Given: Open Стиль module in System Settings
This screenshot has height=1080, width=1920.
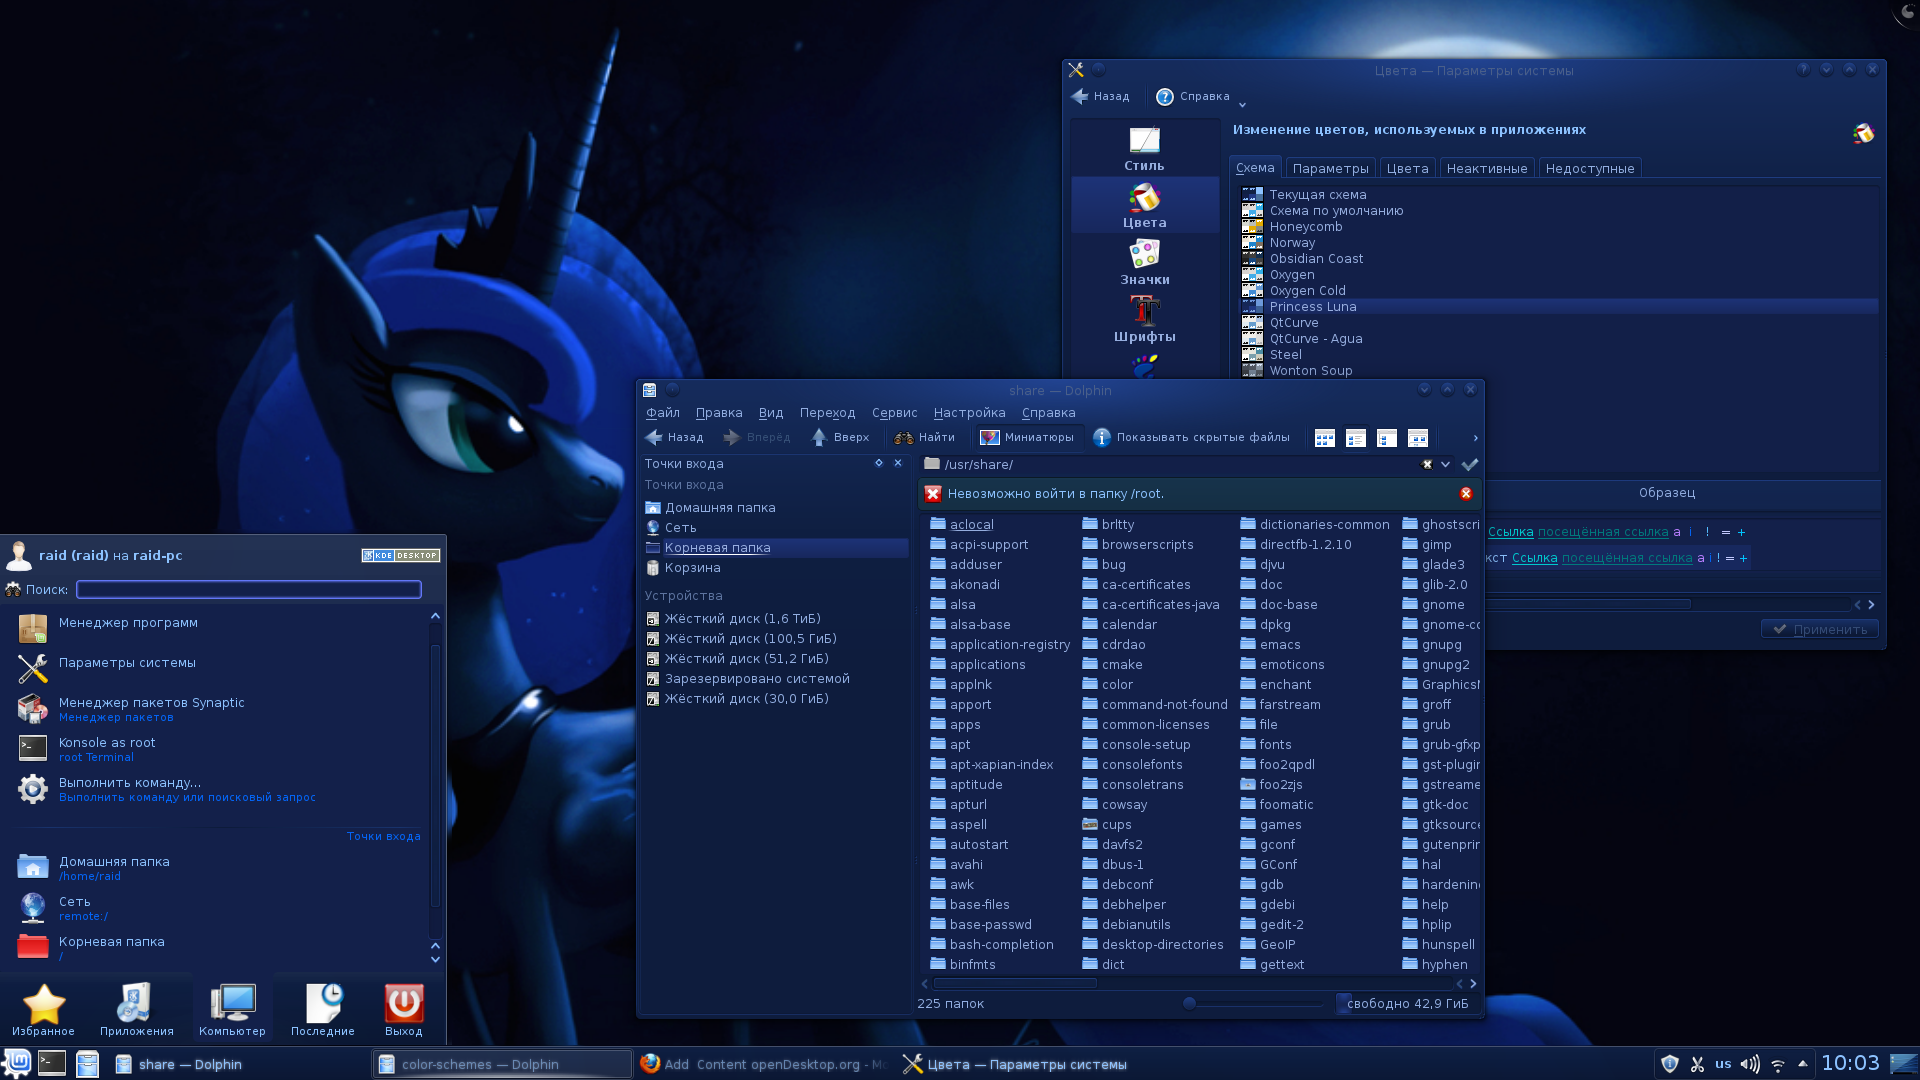Looking at the screenshot, I should pyautogui.click(x=1144, y=148).
